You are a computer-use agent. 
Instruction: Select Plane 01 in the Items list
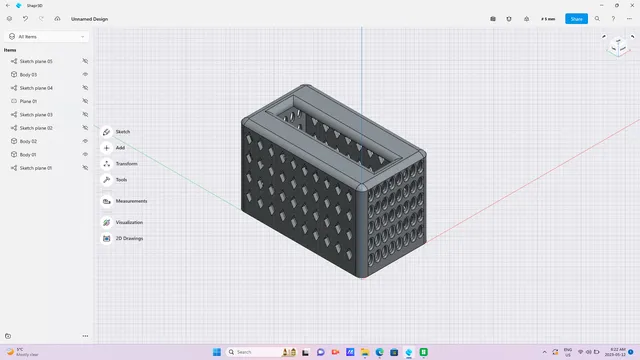click(28, 101)
